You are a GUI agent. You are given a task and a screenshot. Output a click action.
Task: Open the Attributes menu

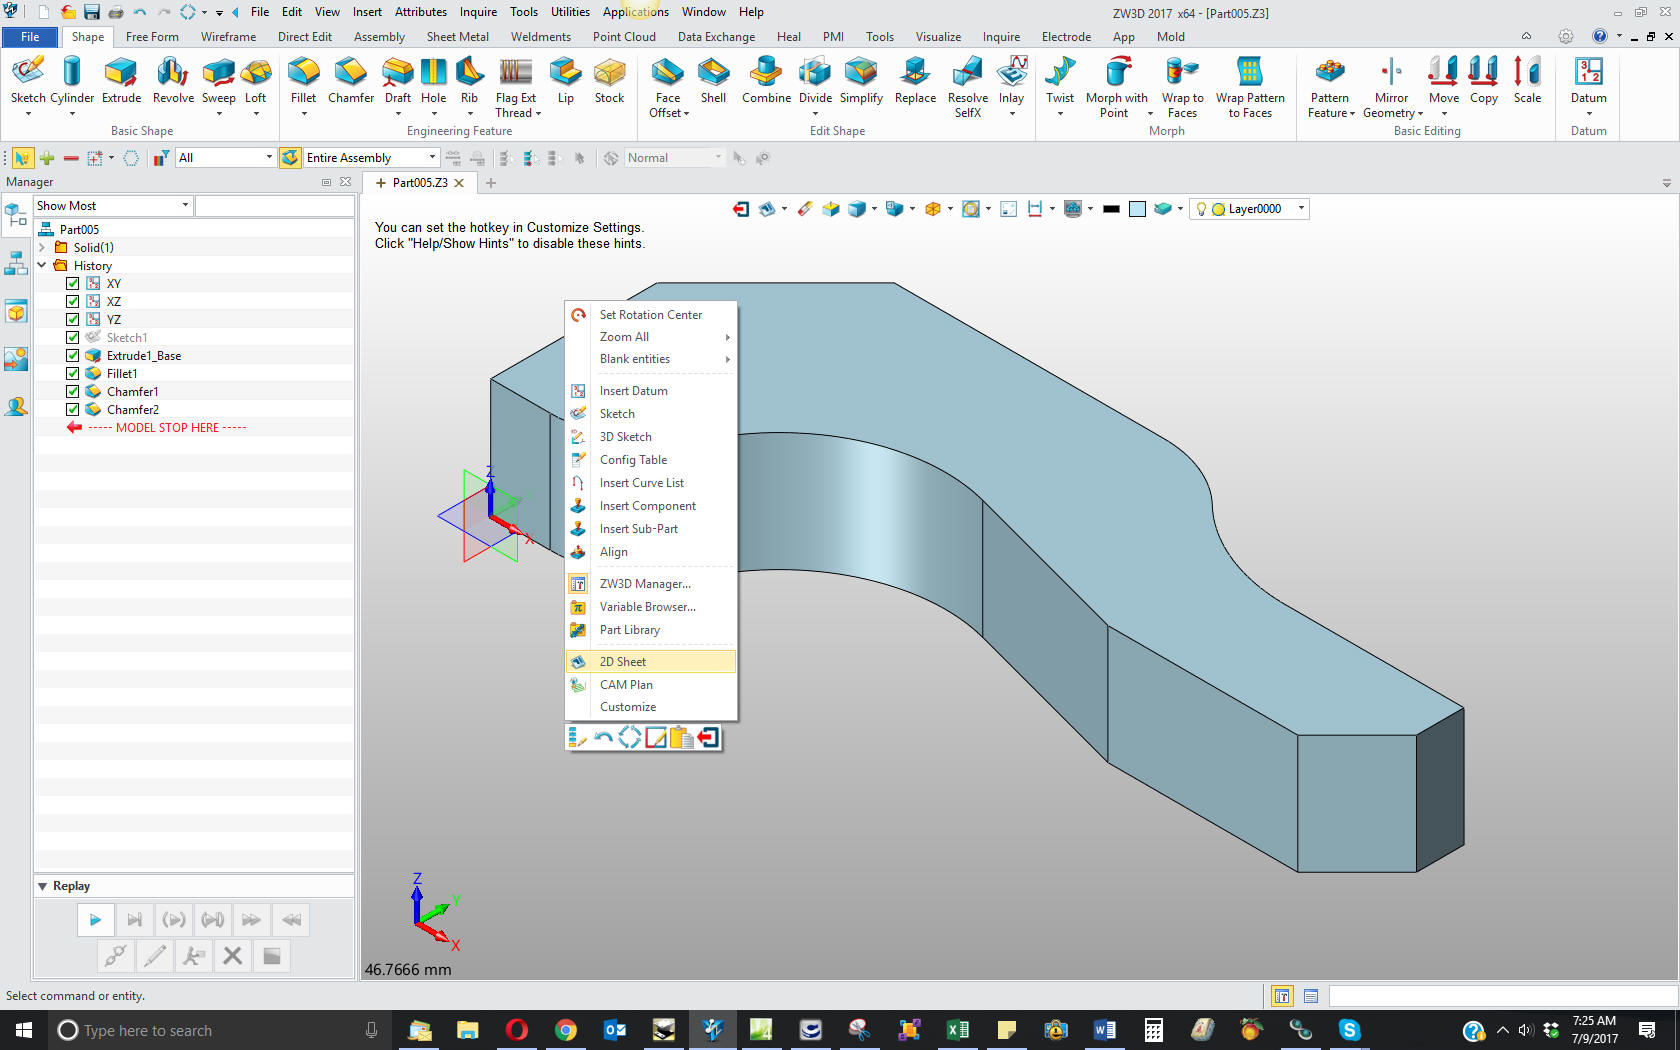coord(420,12)
